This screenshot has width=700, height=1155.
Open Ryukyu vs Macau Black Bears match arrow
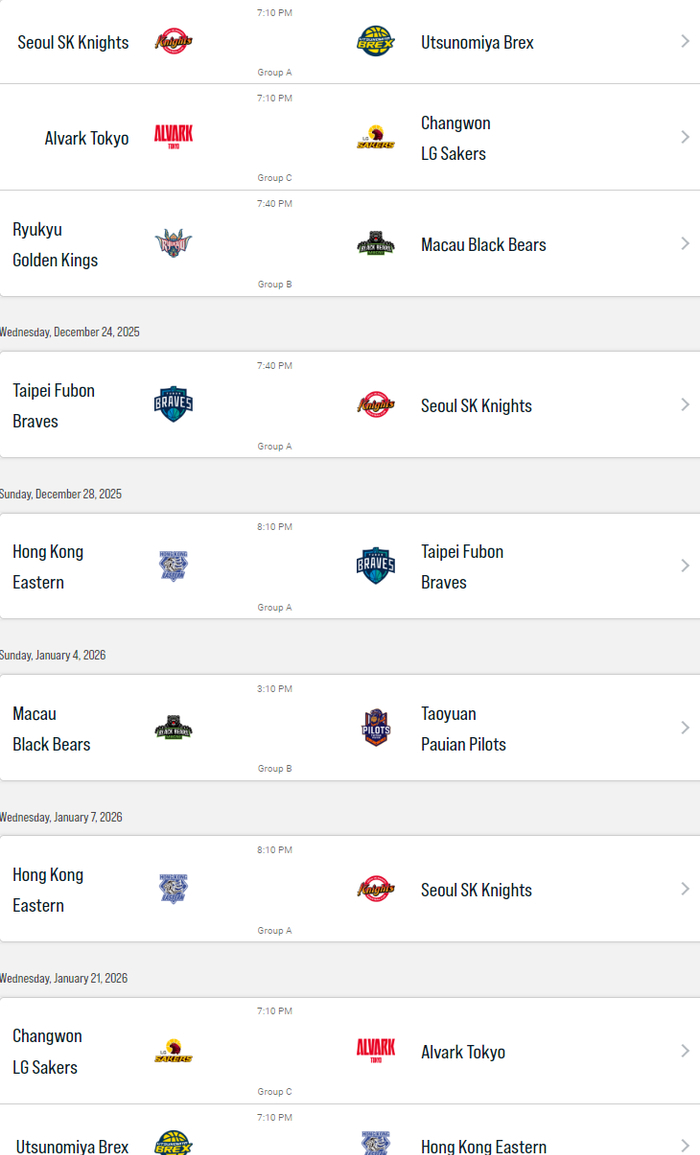coord(685,243)
